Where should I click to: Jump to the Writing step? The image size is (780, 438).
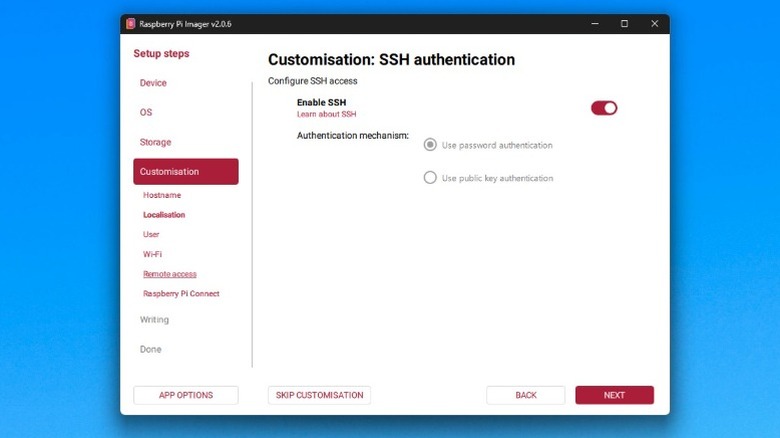(154, 320)
